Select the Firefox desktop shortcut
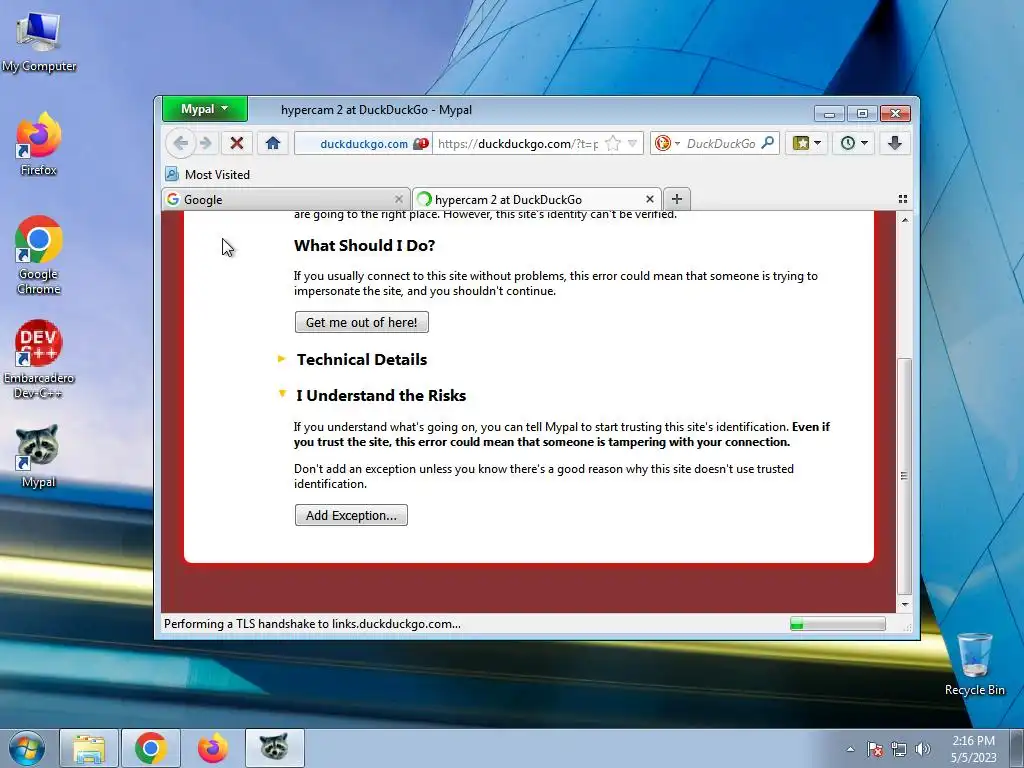This screenshot has height=768, width=1024. point(39,144)
